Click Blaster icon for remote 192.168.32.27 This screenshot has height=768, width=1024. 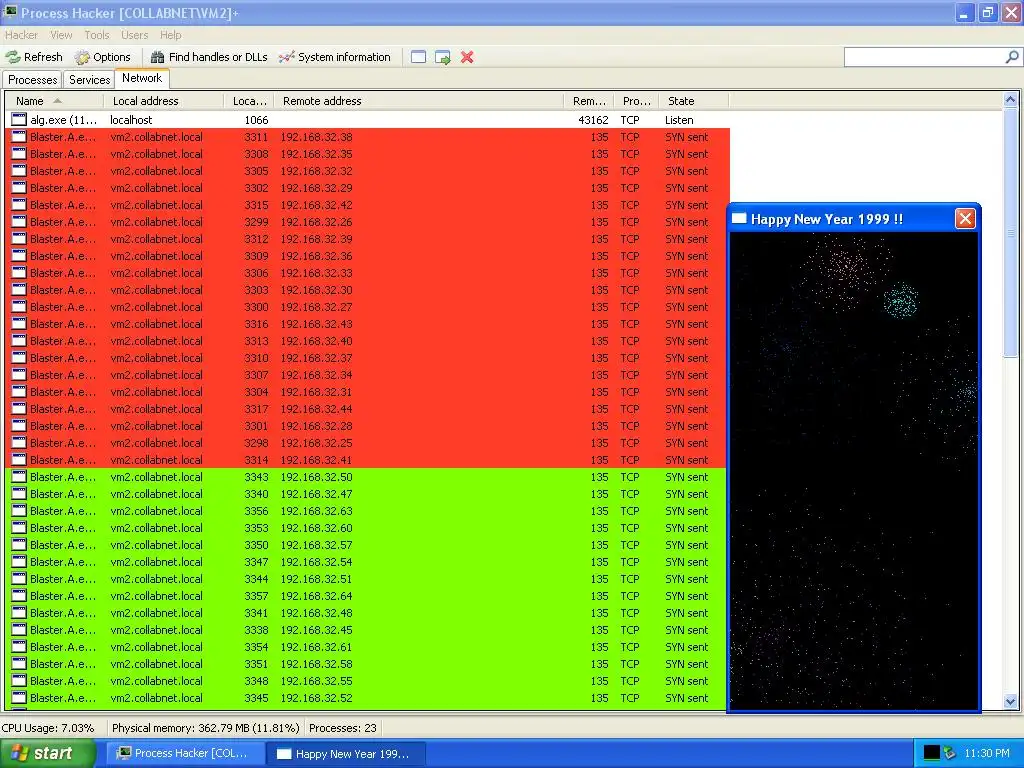pyautogui.click(x=19, y=306)
